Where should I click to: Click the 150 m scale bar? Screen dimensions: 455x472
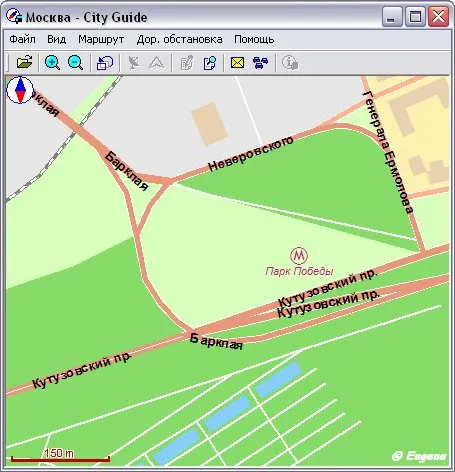click(x=60, y=456)
